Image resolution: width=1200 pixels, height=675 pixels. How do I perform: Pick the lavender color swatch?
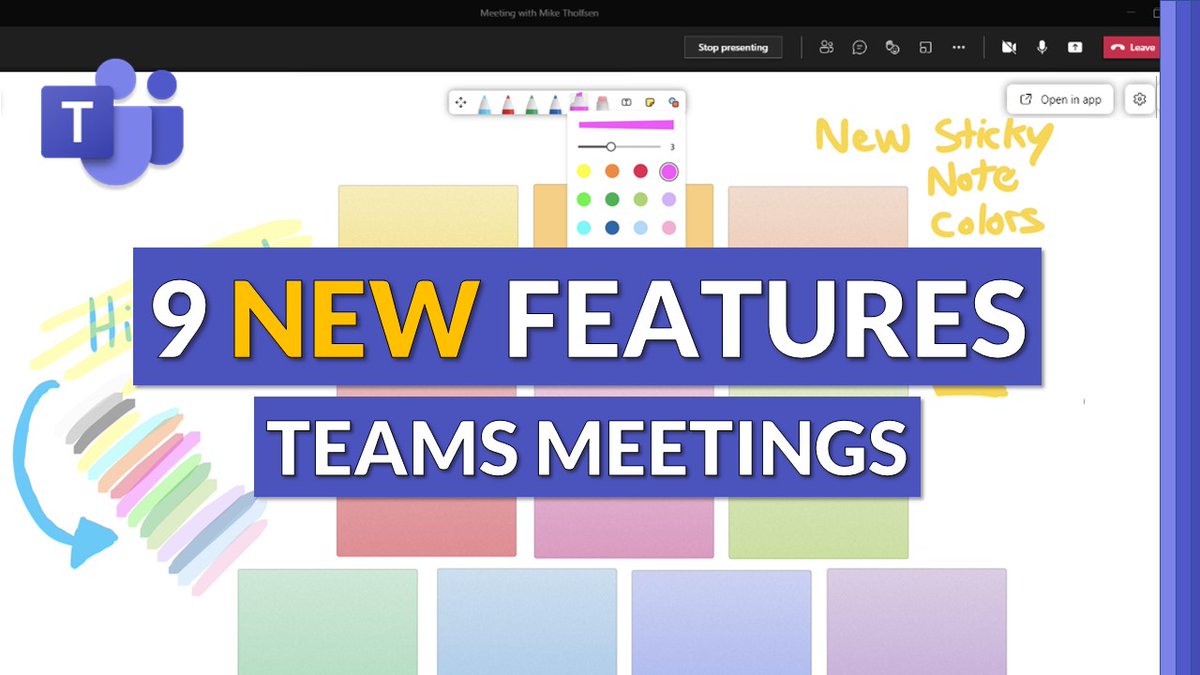[x=669, y=199]
